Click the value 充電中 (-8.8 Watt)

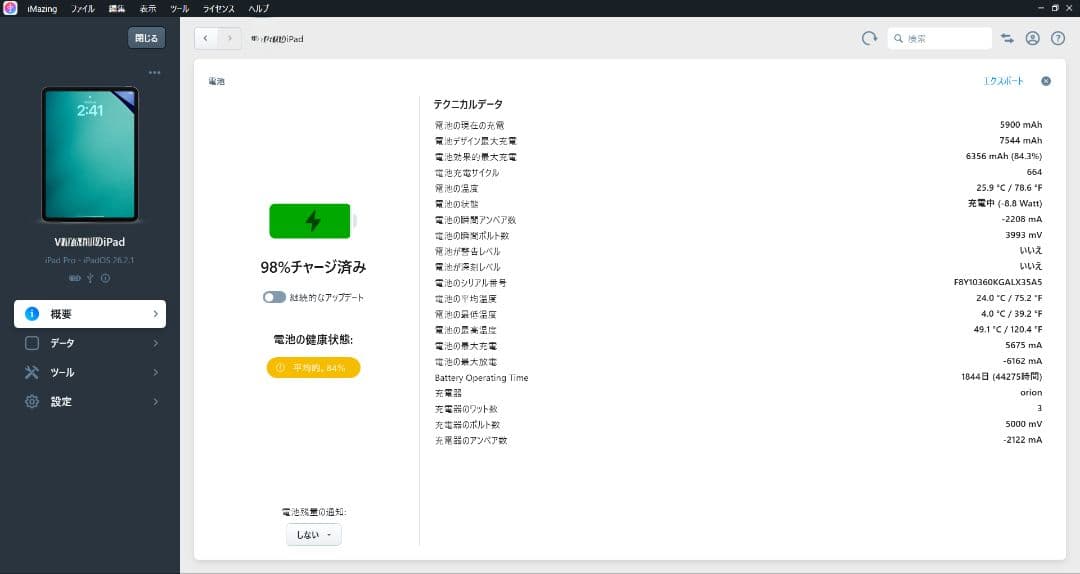1005,203
